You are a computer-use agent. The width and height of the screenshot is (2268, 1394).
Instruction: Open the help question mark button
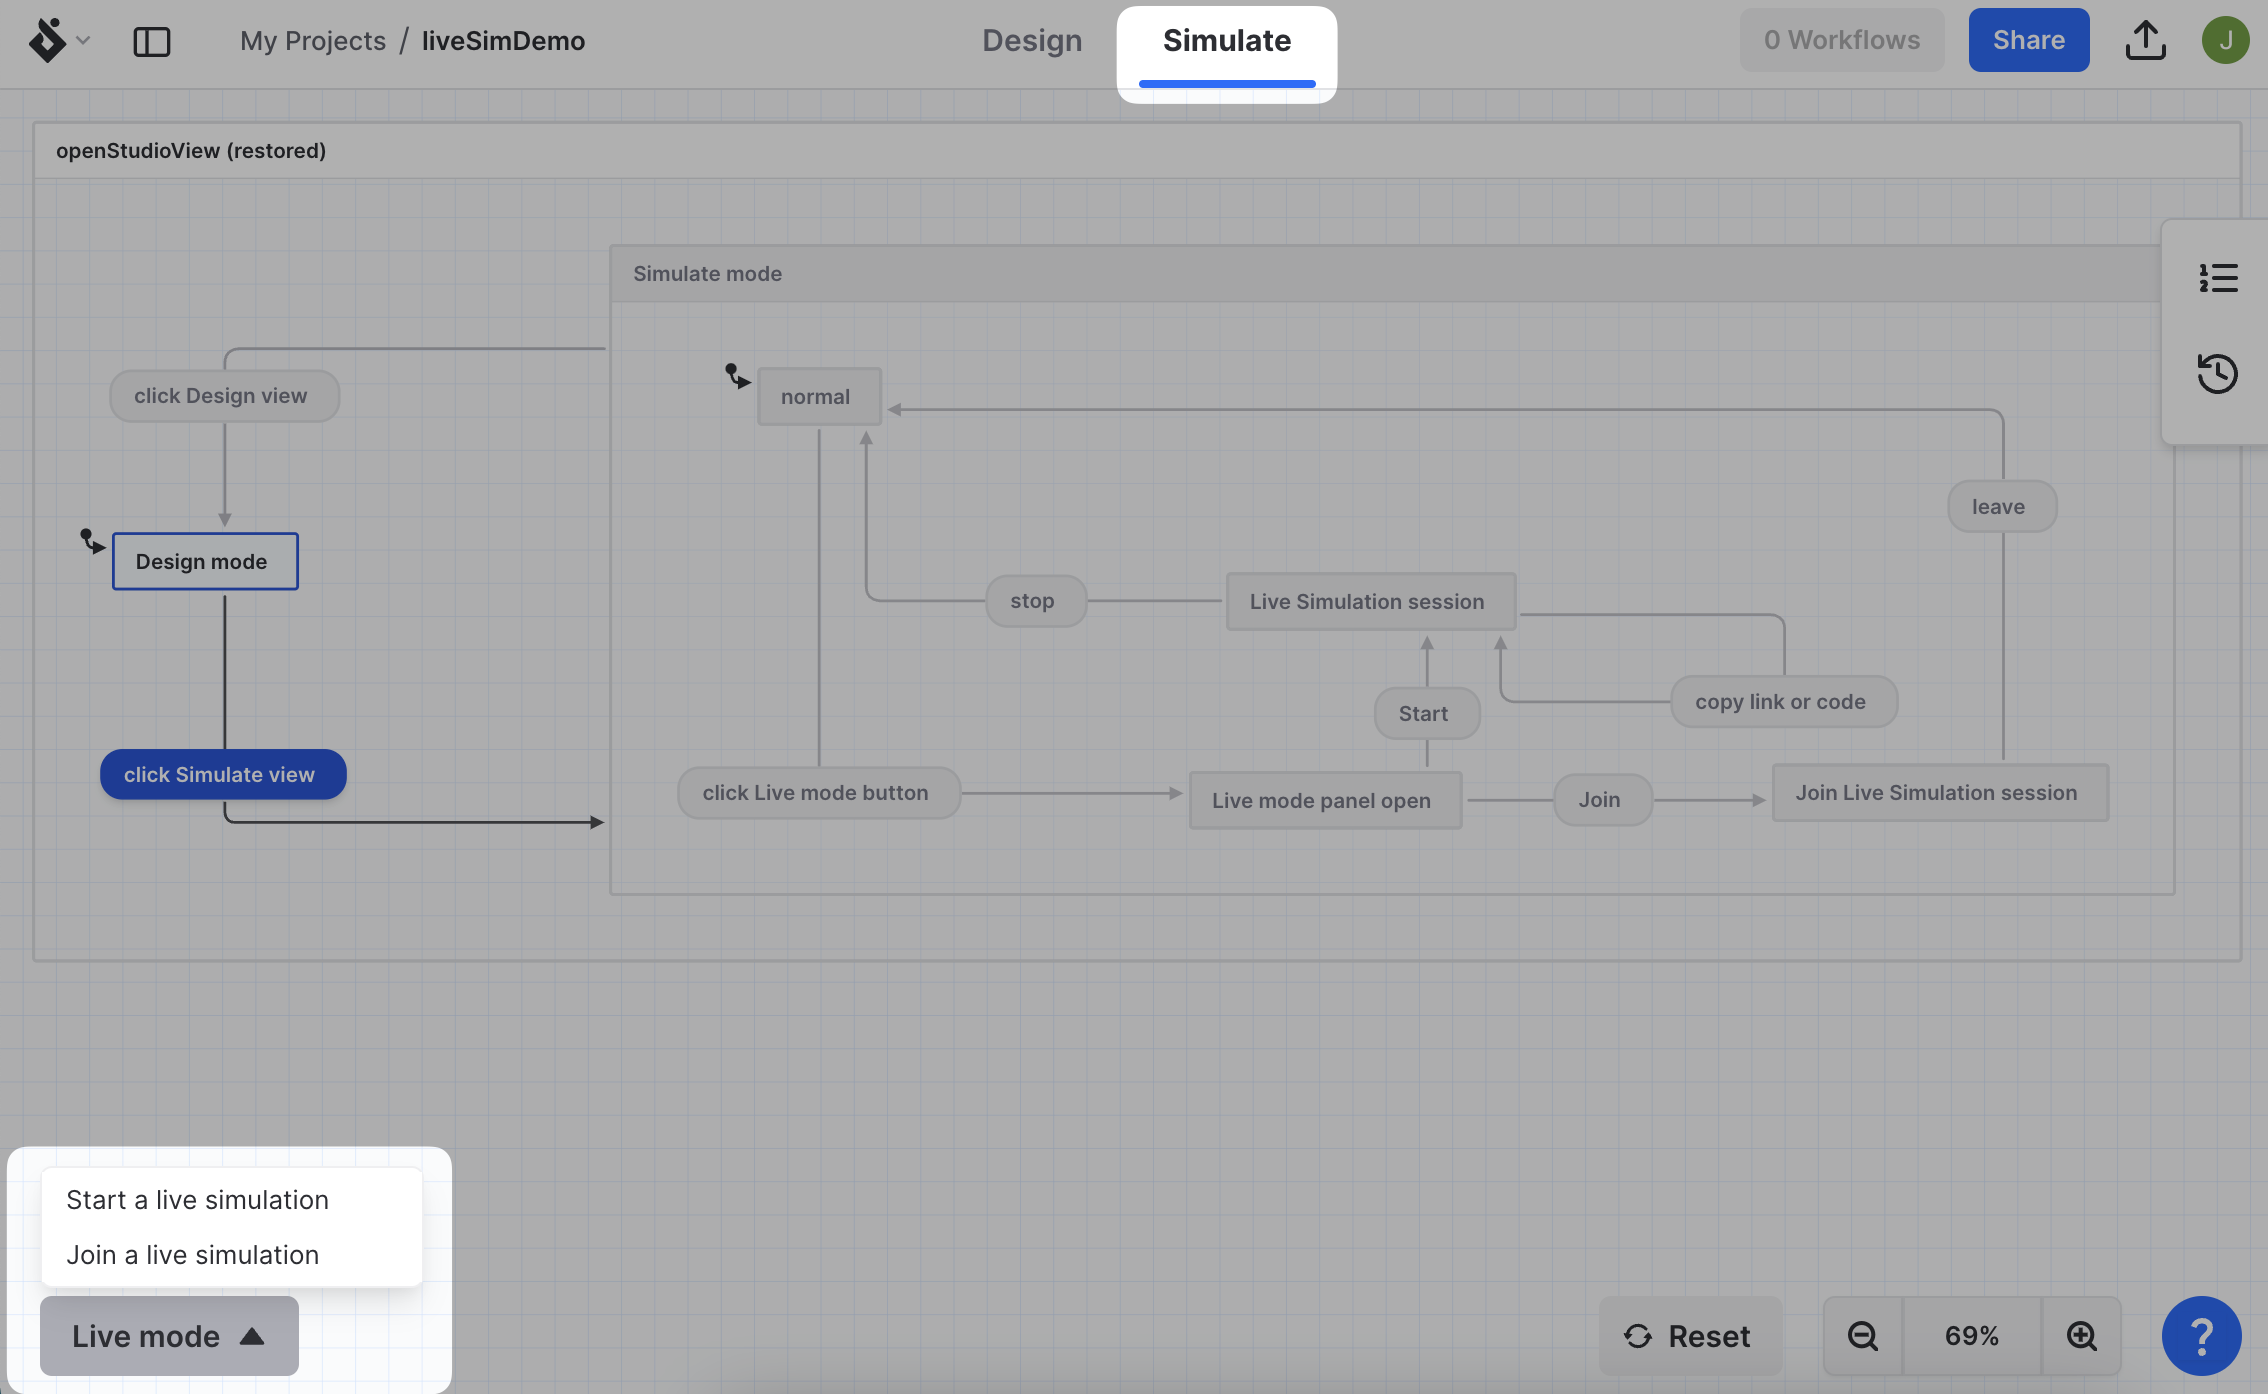click(2201, 1336)
